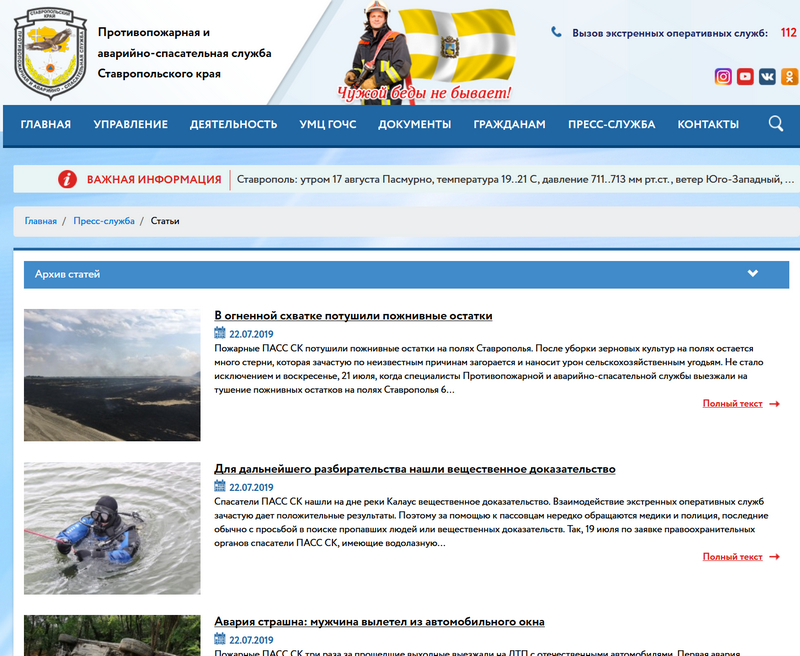Expand the Архив статей chevron
The width and height of the screenshot is (800, 656).
click(x=753, y=274)
